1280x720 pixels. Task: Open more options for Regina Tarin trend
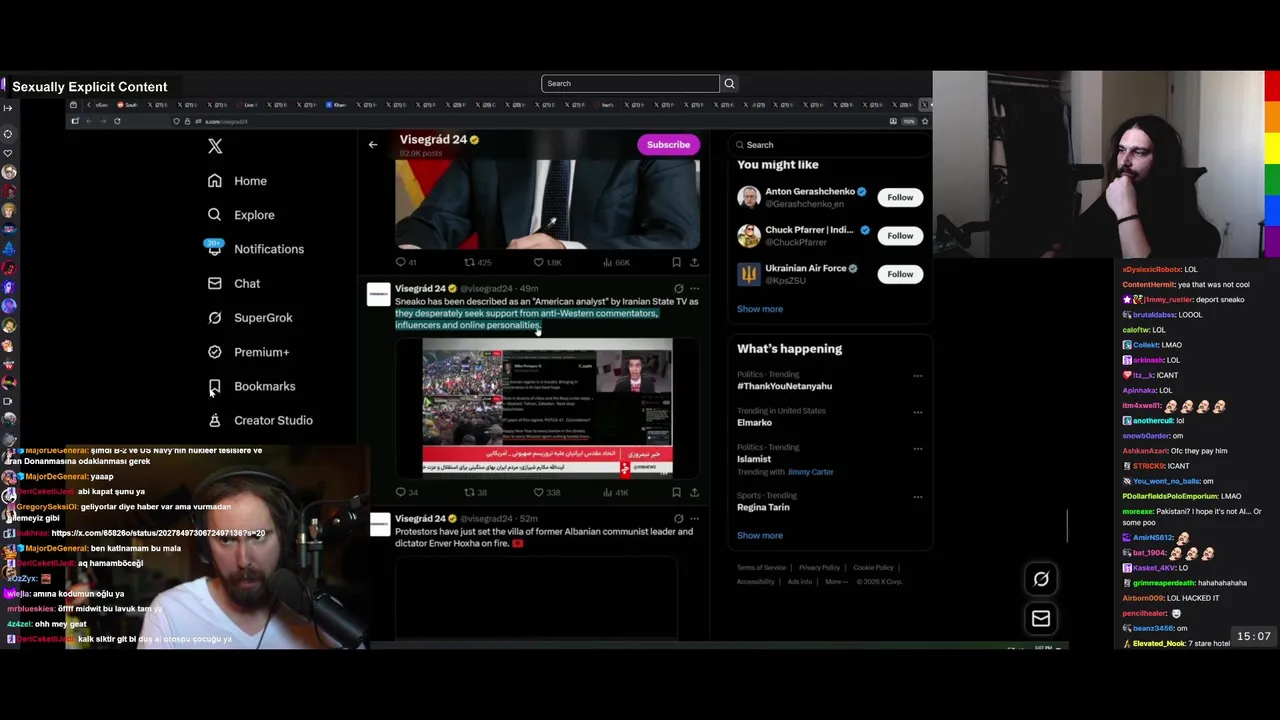coord(917,496)
